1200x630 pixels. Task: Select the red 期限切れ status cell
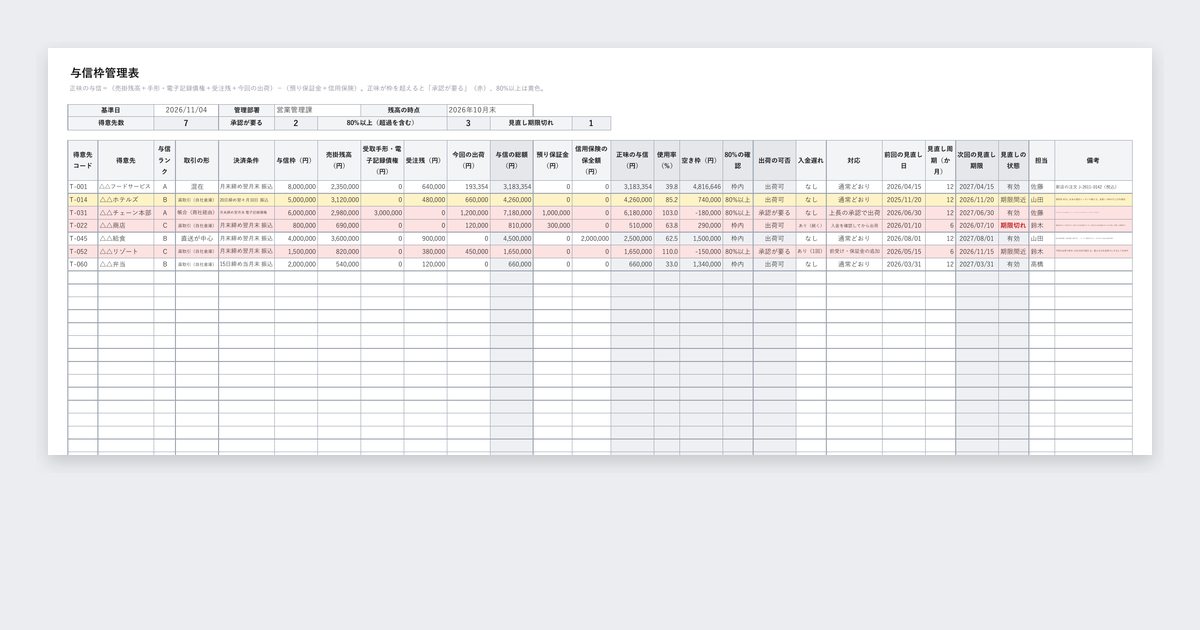(x=1013, y=226)
